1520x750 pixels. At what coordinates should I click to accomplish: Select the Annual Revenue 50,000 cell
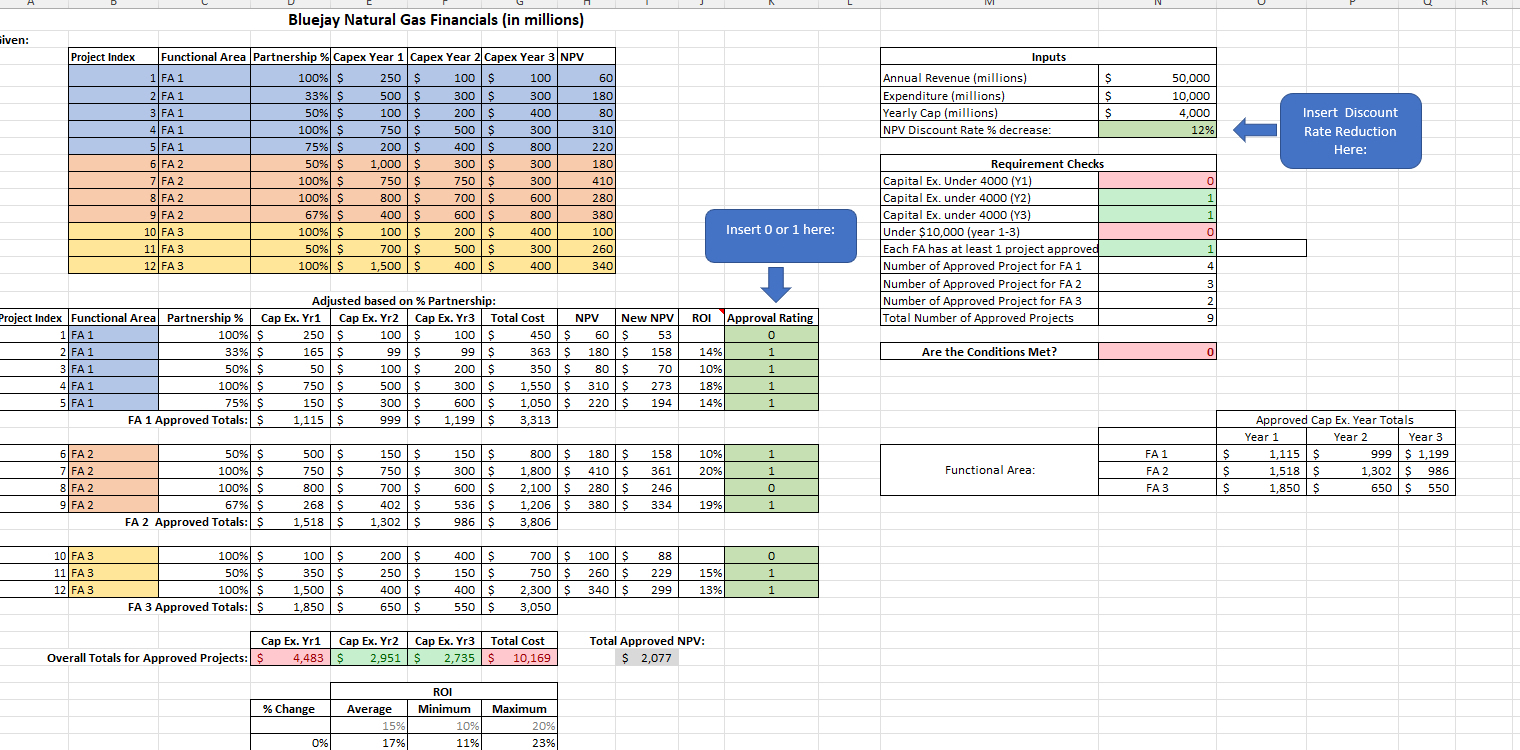[1155, 77]
